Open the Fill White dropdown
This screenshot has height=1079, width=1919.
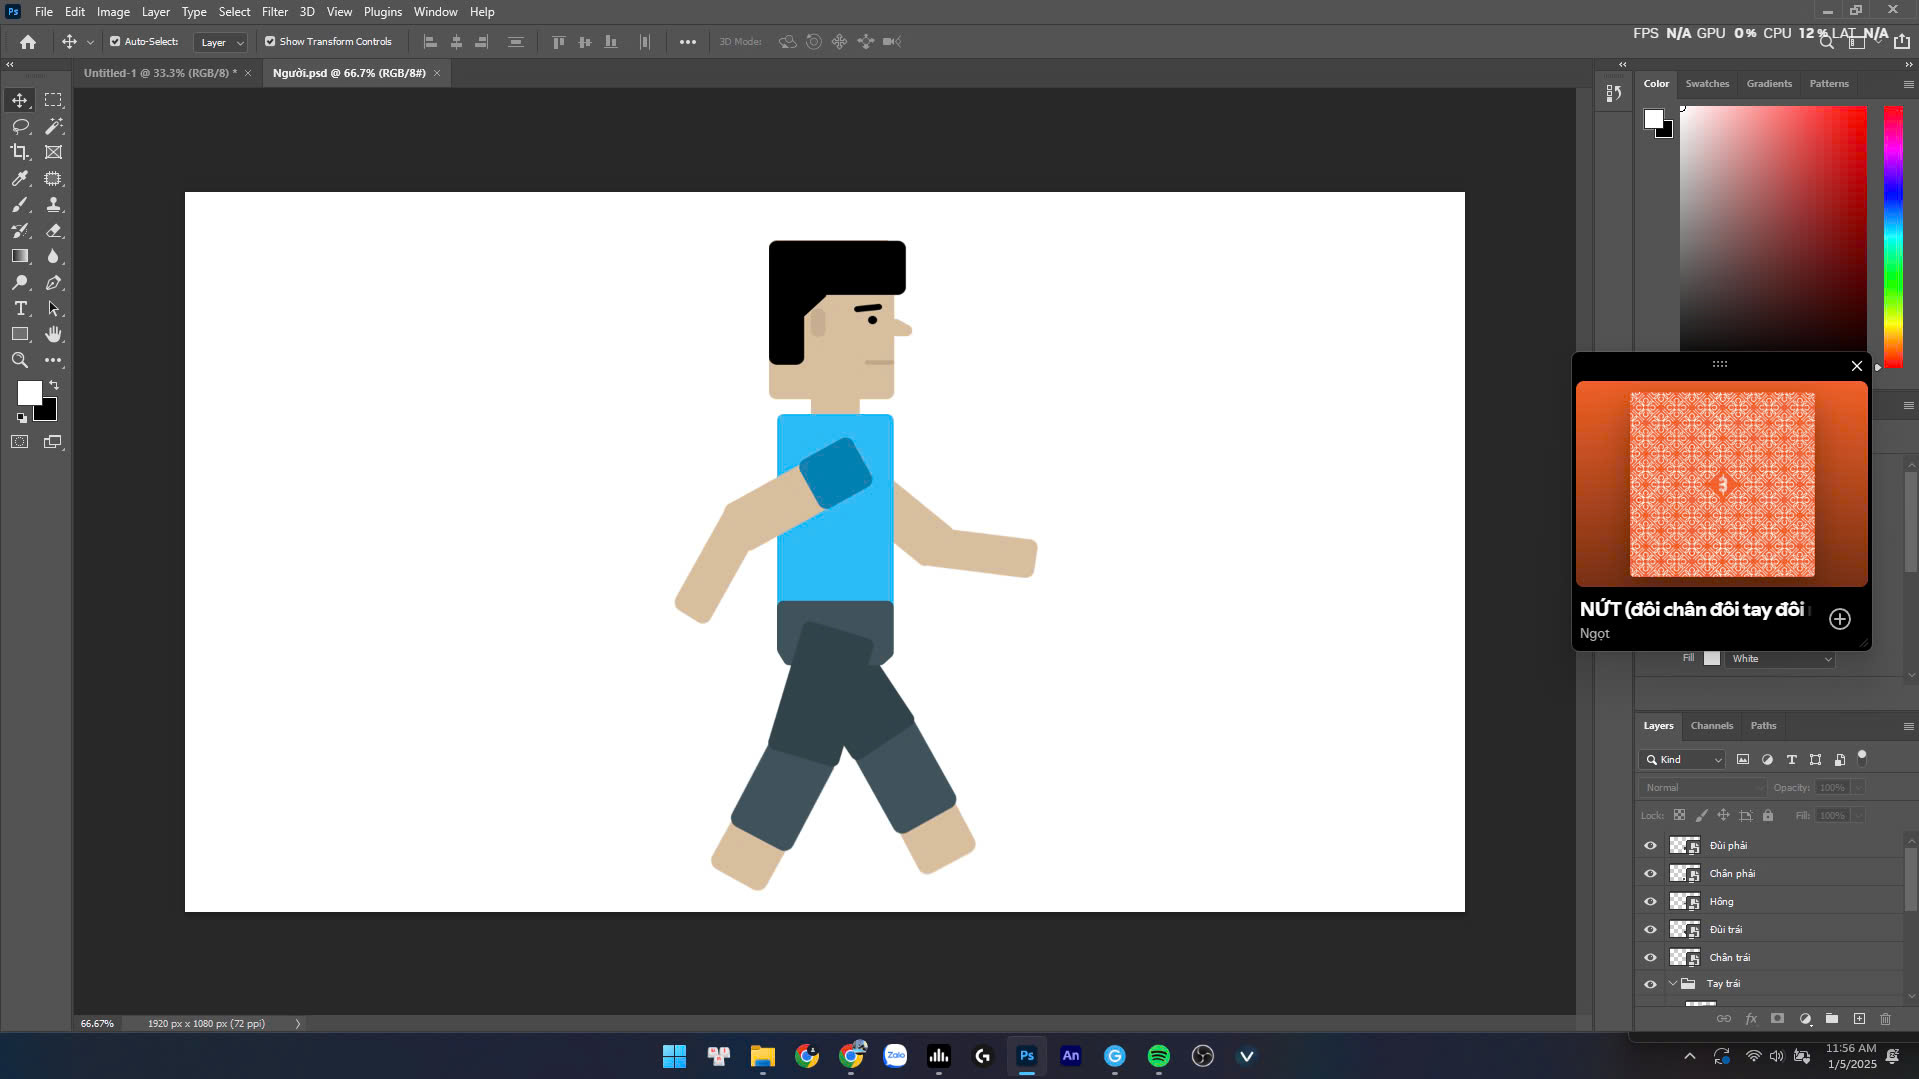tap(1780, 659)
